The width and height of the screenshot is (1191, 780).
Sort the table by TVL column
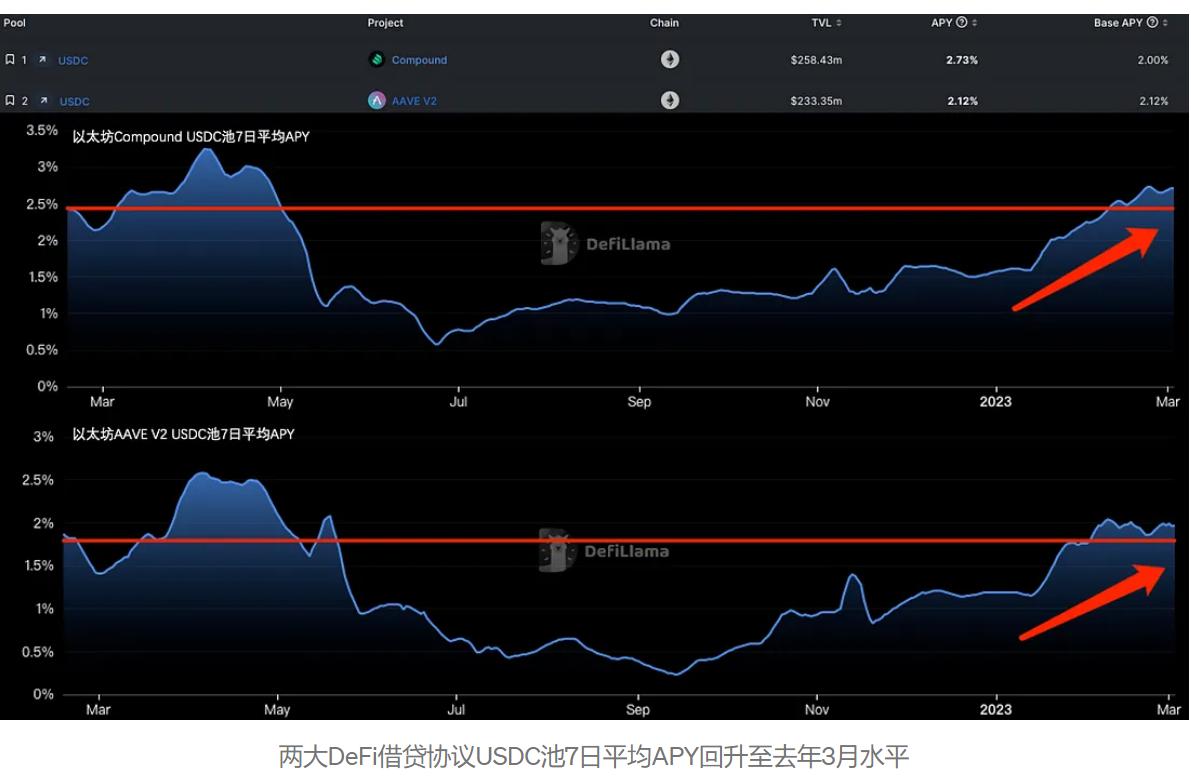[839, 23]
